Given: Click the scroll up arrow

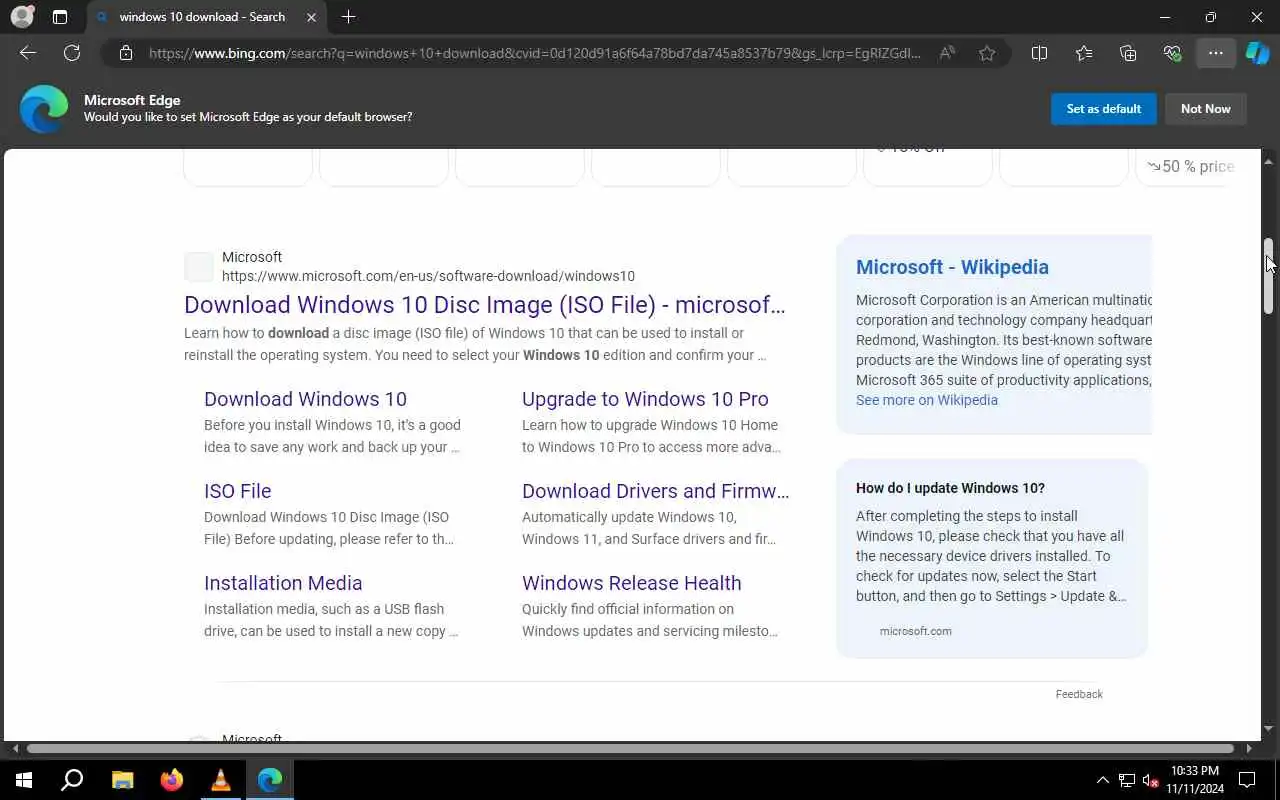Looking at the screenshot, I should point(1268,161).
